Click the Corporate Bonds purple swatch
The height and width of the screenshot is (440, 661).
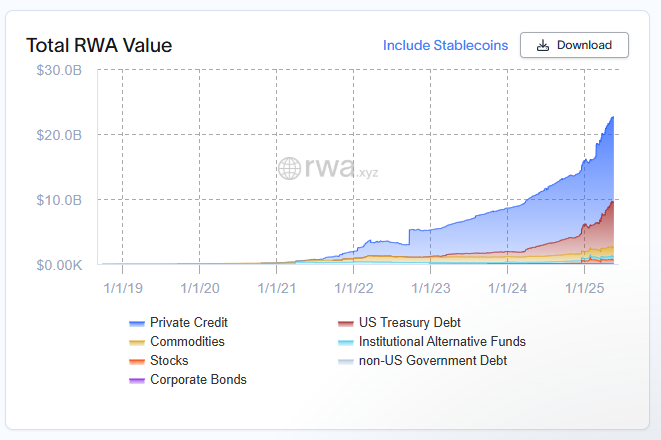(x=137, y=380)
